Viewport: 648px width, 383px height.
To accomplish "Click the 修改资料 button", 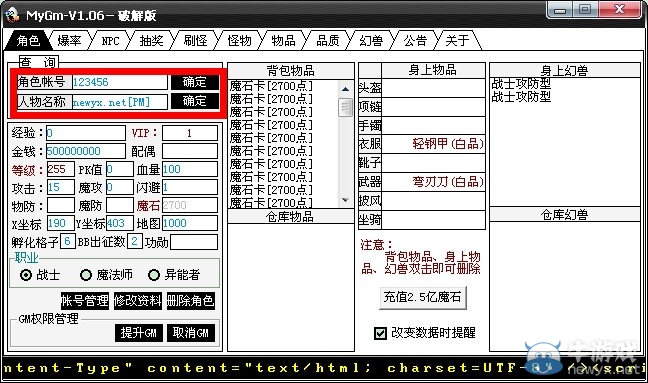I will point(138,301).
